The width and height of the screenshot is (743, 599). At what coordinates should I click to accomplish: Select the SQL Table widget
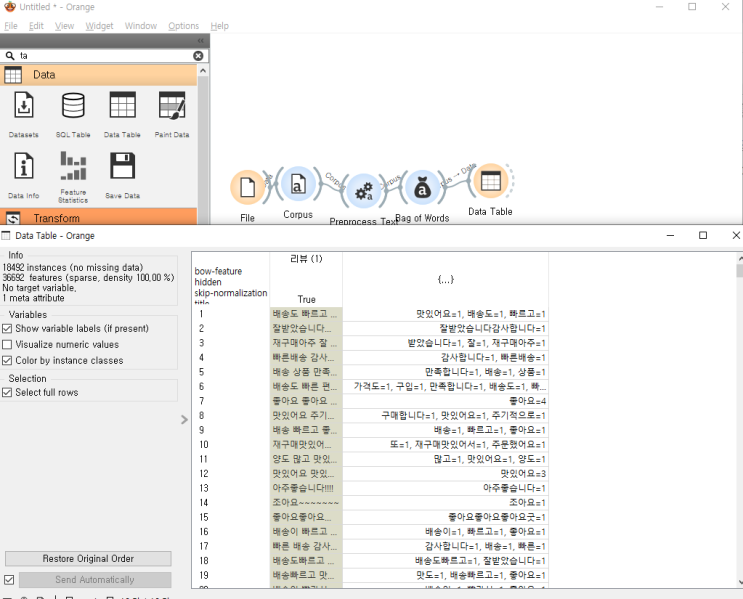73,114
